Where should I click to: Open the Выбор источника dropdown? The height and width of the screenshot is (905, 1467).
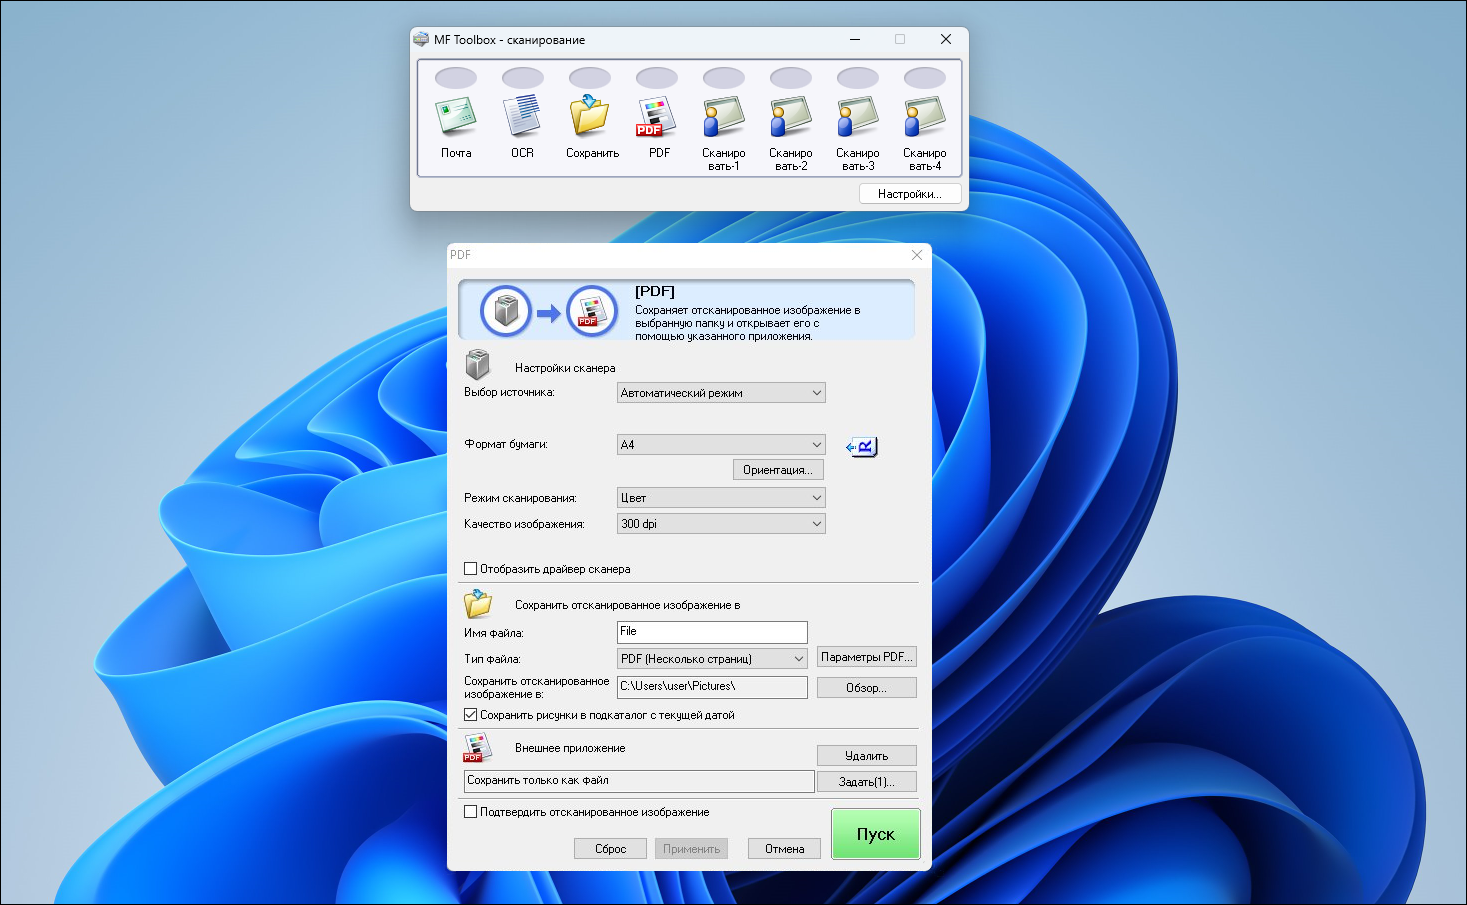[x=721, y=393]
